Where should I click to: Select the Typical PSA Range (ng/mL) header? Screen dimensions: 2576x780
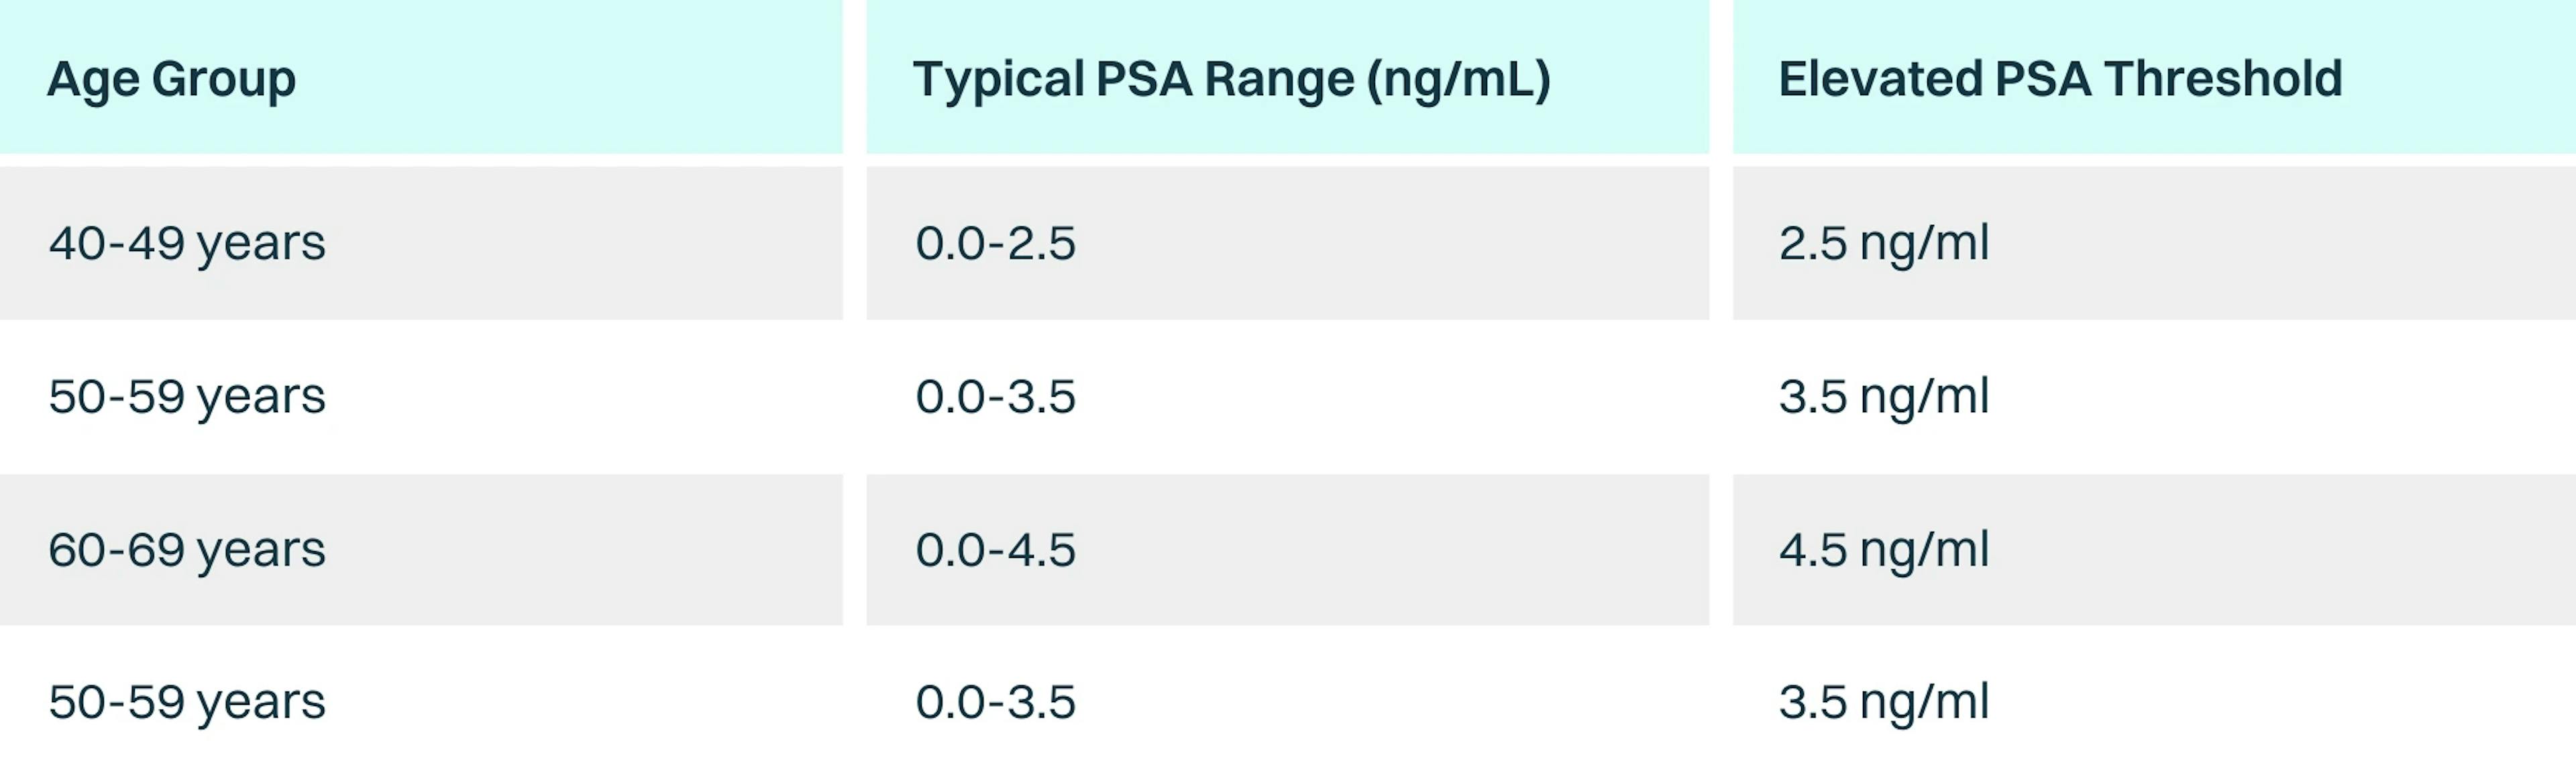pyautogui.click(x=1231, y=79)
